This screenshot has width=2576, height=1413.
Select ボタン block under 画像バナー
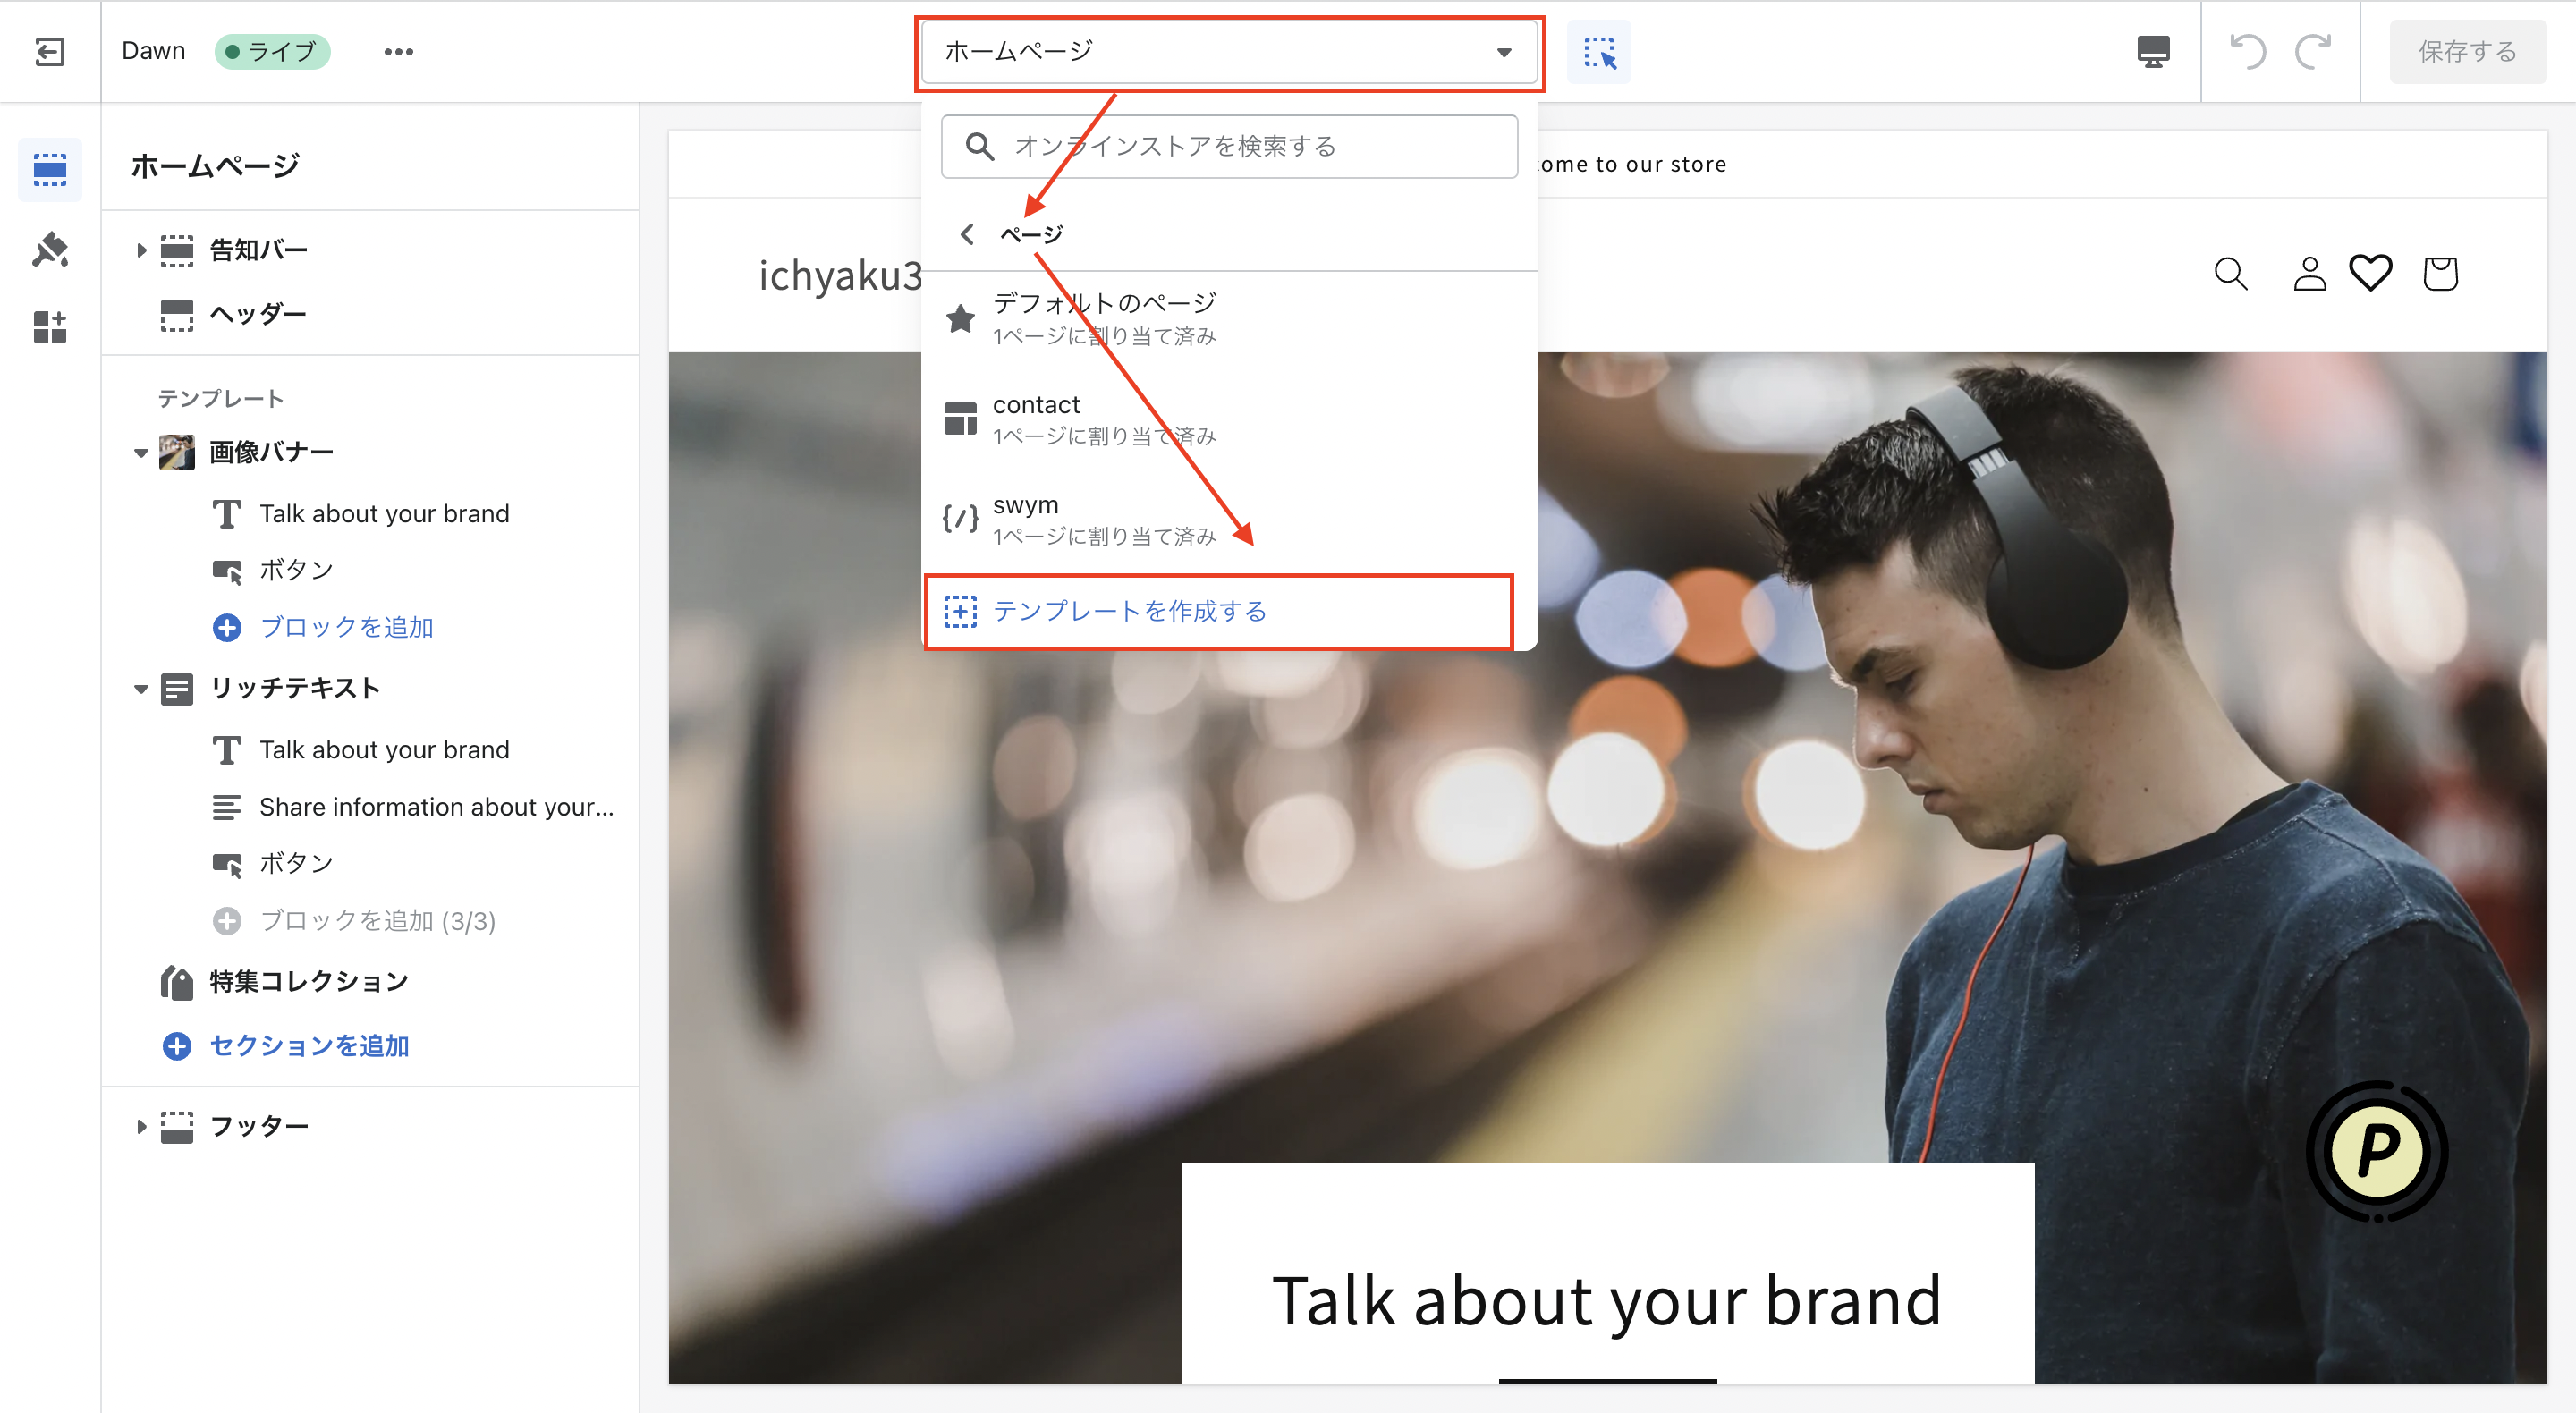tap(296, 570)
